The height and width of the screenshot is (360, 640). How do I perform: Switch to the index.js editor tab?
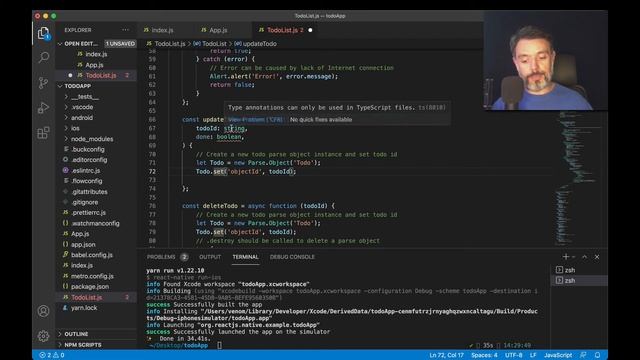162,30
